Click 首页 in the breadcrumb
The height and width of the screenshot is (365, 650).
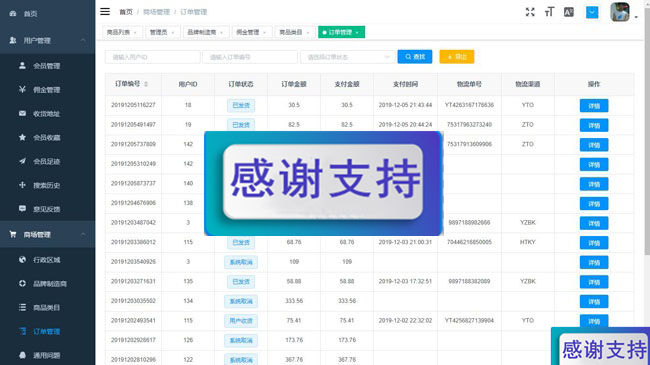coord(126,12)
